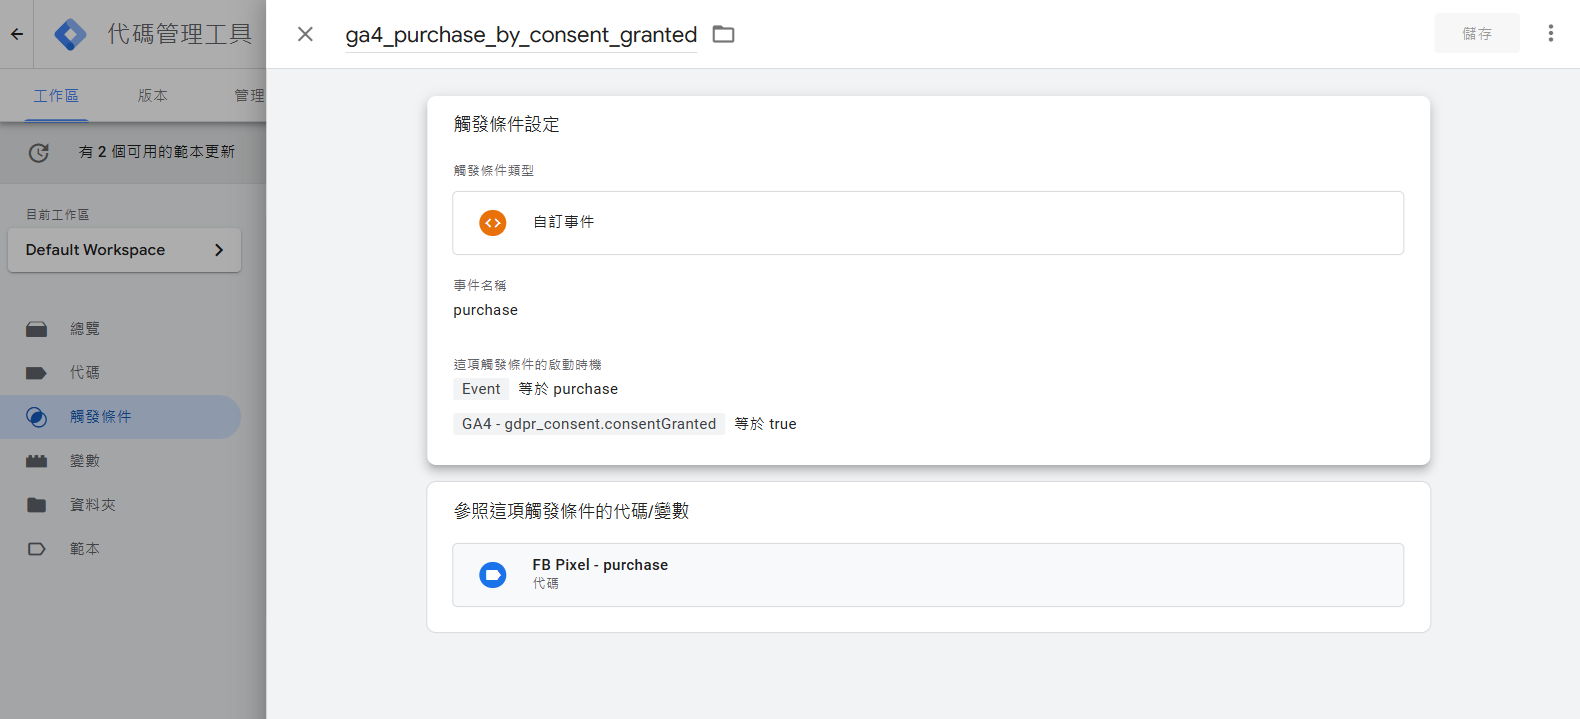Screen dimensions: 1580x719
Task: Open the 總覽 (Overview) sidebar icon
Action: coord(36,328)
